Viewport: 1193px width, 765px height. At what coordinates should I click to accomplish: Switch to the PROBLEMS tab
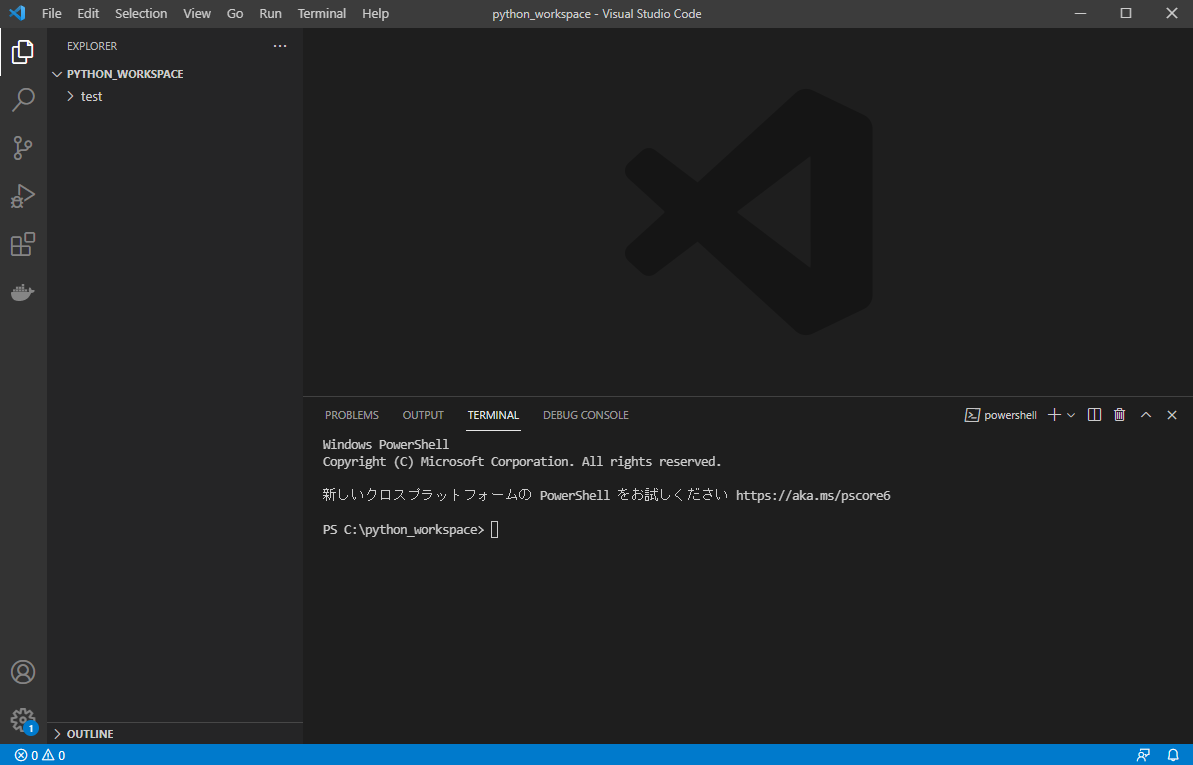(x=352, y=415)
